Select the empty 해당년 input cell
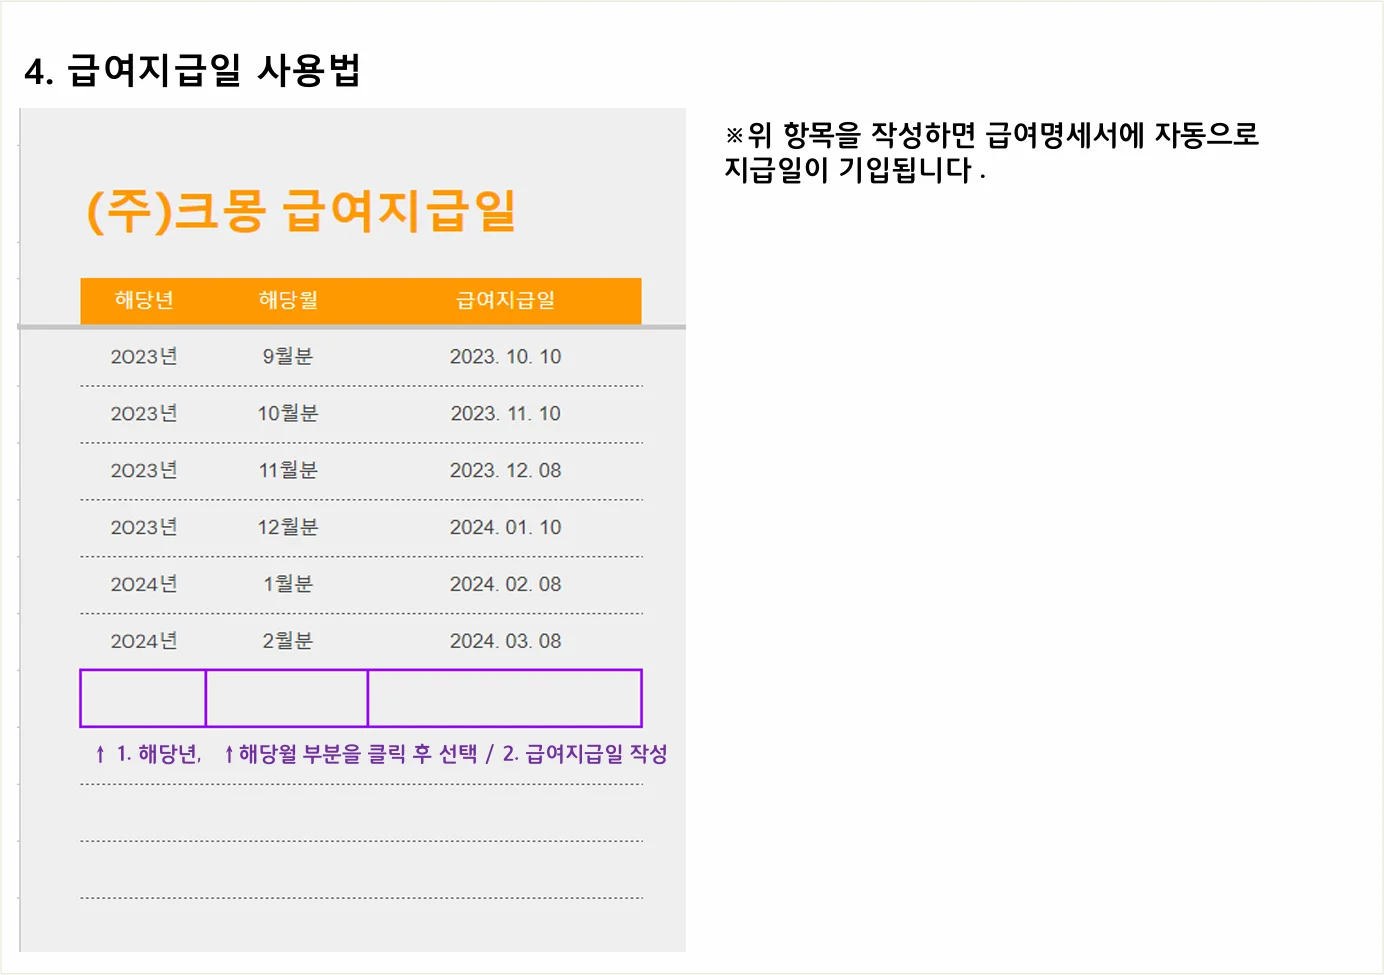The image size is (1384, 975). [x=143, y=698]
